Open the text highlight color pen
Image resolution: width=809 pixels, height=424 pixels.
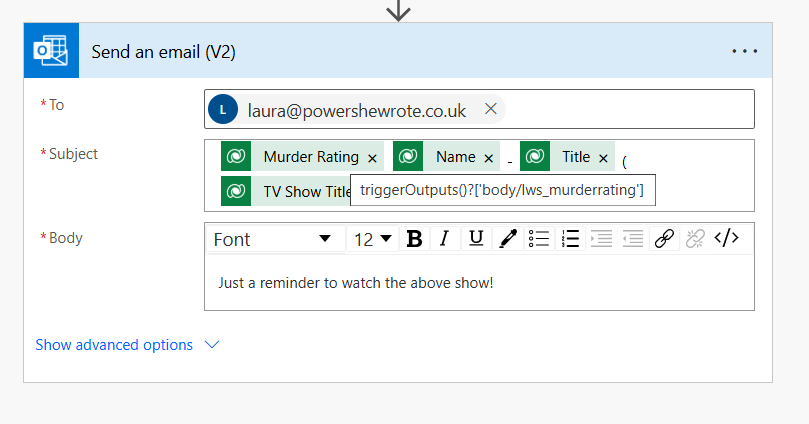(508, 239)
